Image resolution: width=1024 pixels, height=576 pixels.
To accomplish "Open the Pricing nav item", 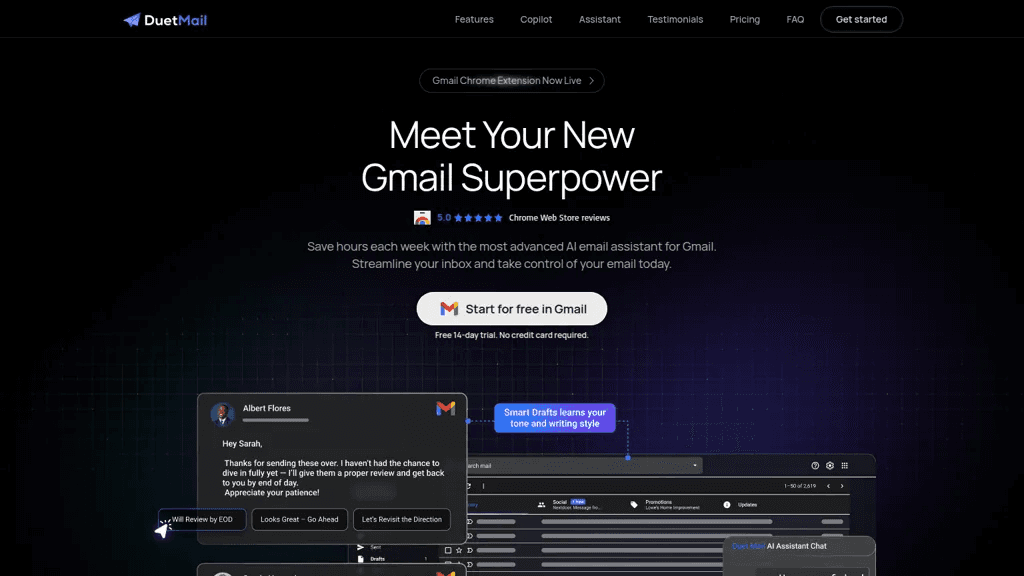I will pyautogui.click(x=744, y=20).
